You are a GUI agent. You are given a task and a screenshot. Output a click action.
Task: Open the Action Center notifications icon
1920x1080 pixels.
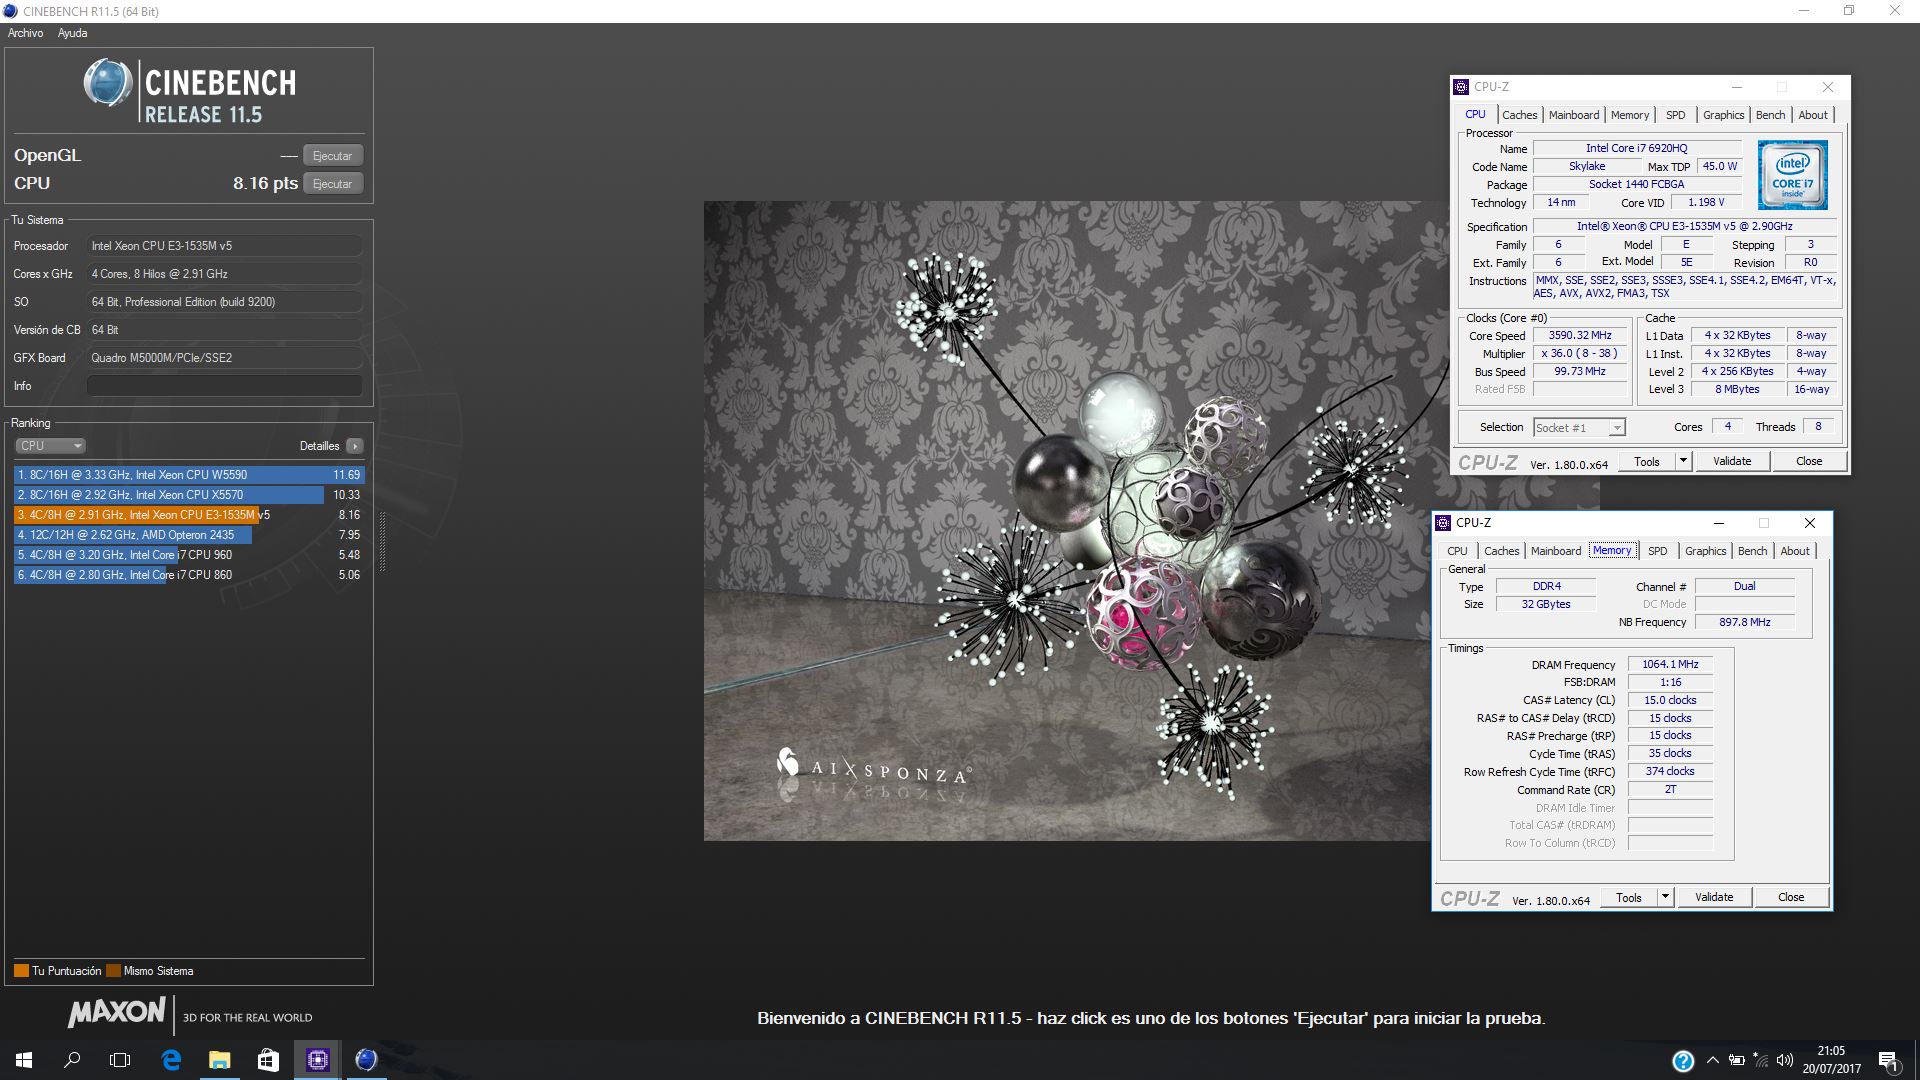[1888, 1061]
